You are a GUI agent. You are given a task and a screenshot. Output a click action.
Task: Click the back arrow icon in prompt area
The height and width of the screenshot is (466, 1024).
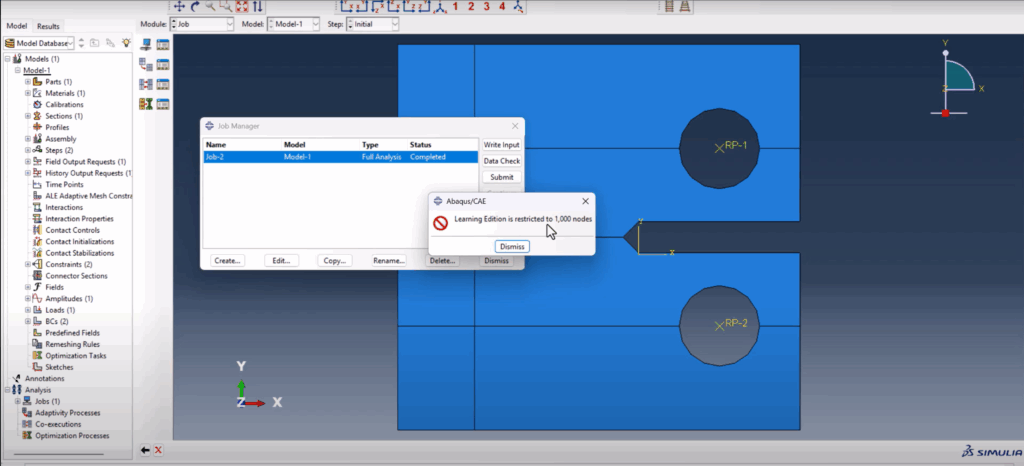point(146,450)
